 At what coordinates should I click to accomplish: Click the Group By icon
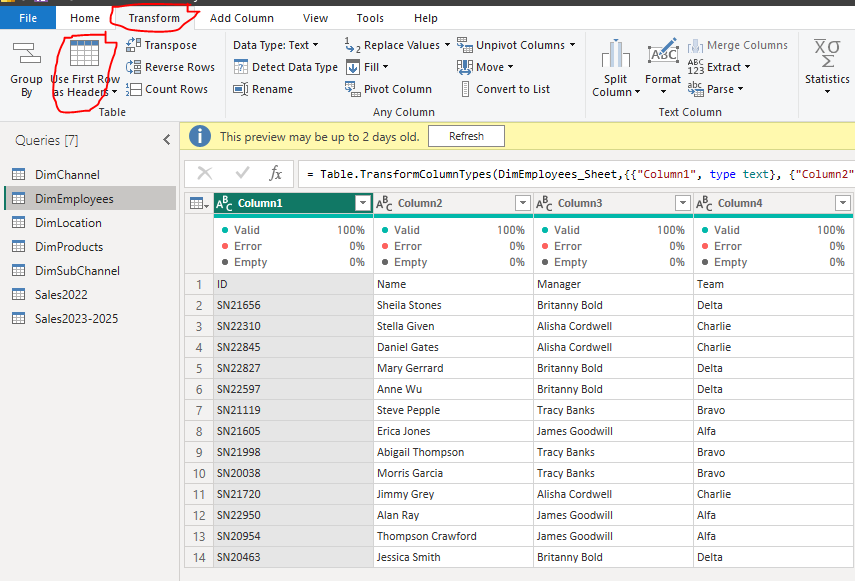27,55
